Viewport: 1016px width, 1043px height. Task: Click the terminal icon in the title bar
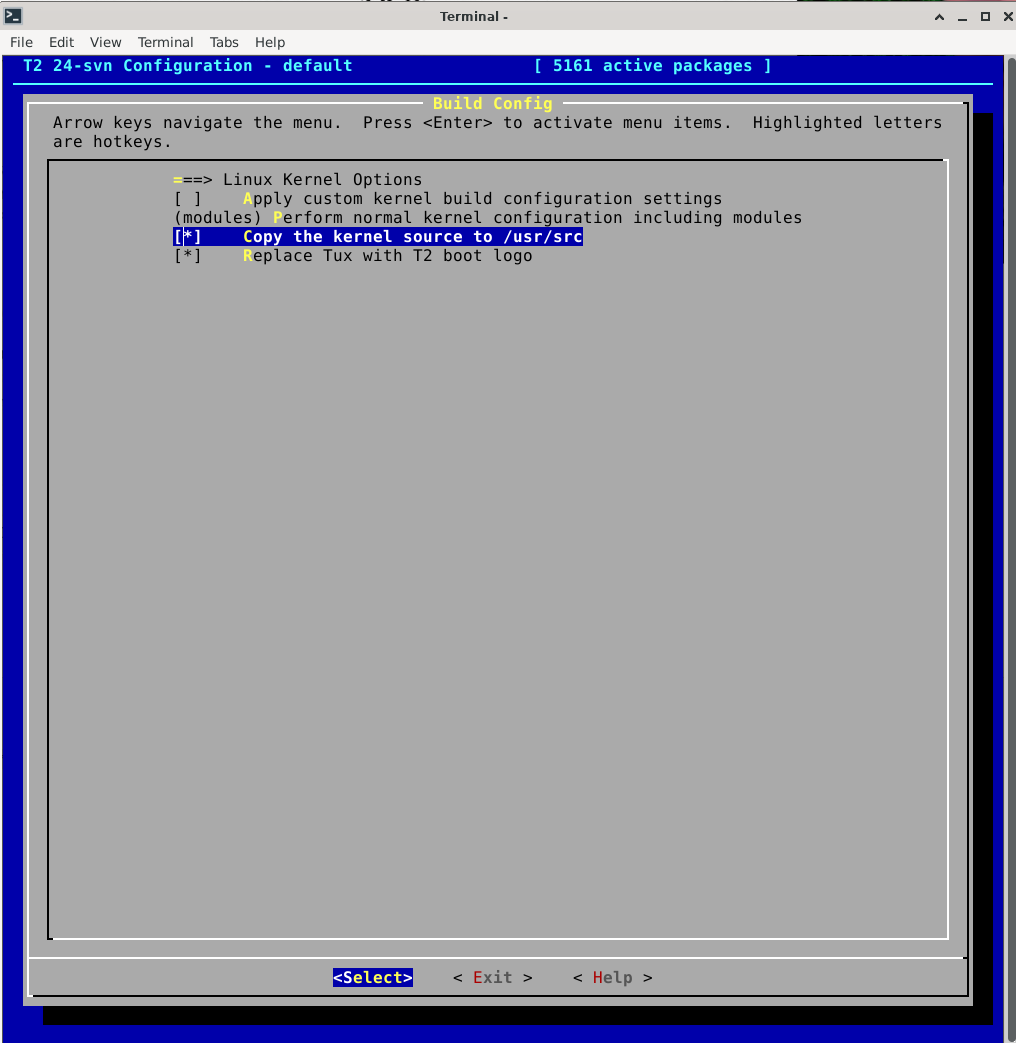coord(13,16)
